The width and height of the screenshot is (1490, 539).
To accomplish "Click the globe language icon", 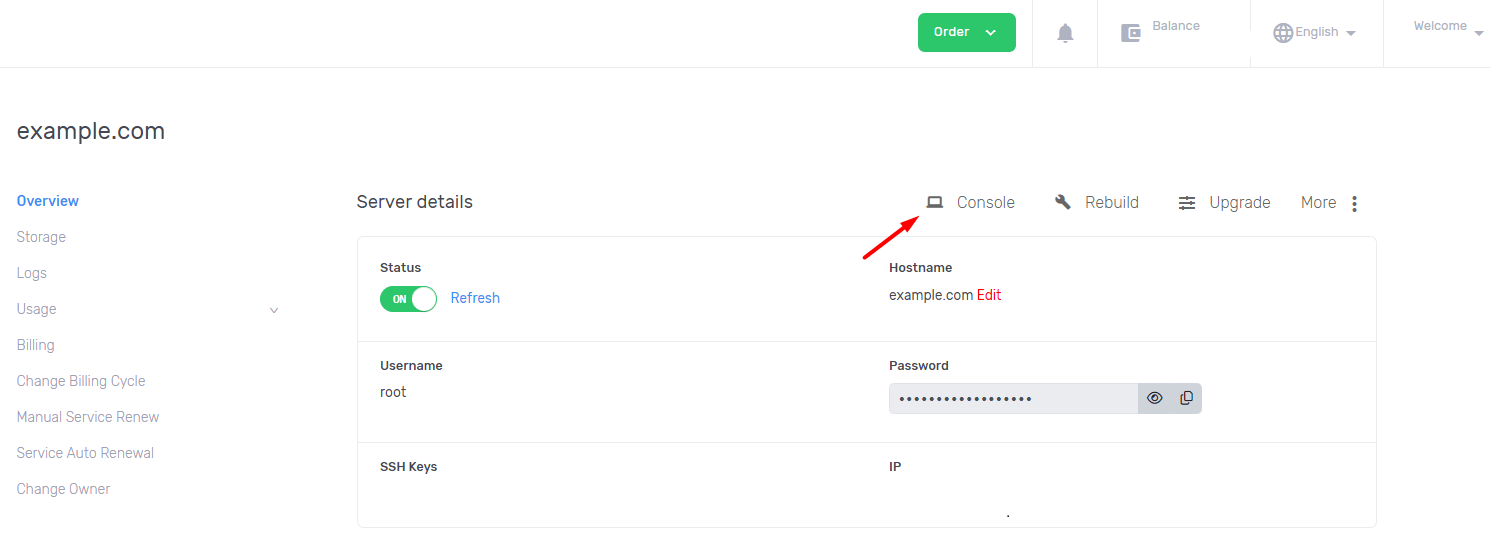I will tap(1283, 32).
